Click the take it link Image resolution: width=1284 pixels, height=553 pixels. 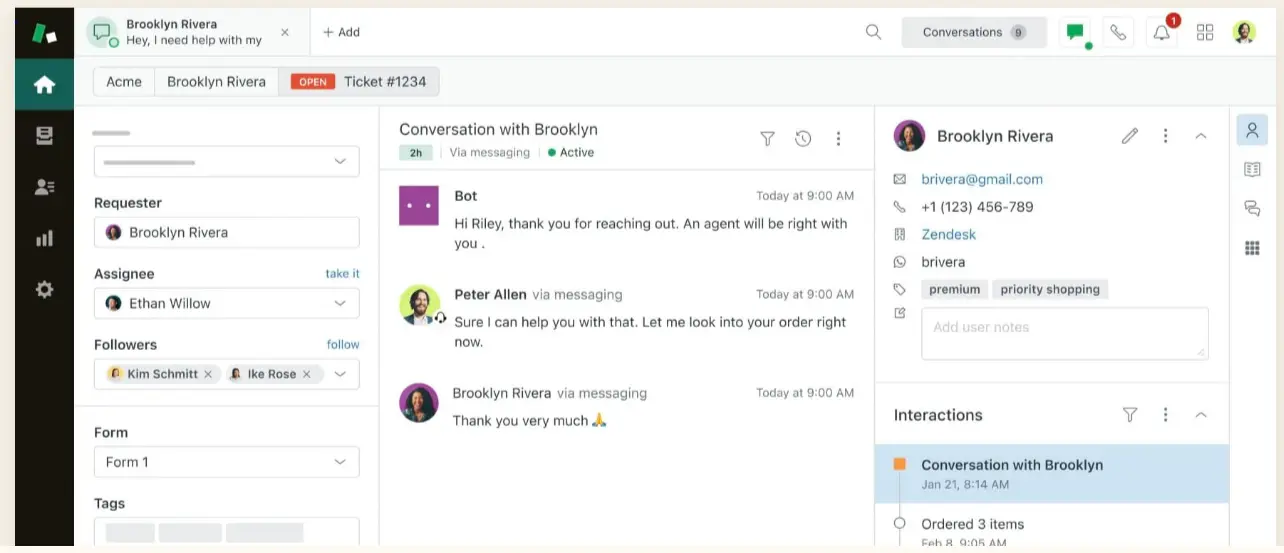point(342,273)
